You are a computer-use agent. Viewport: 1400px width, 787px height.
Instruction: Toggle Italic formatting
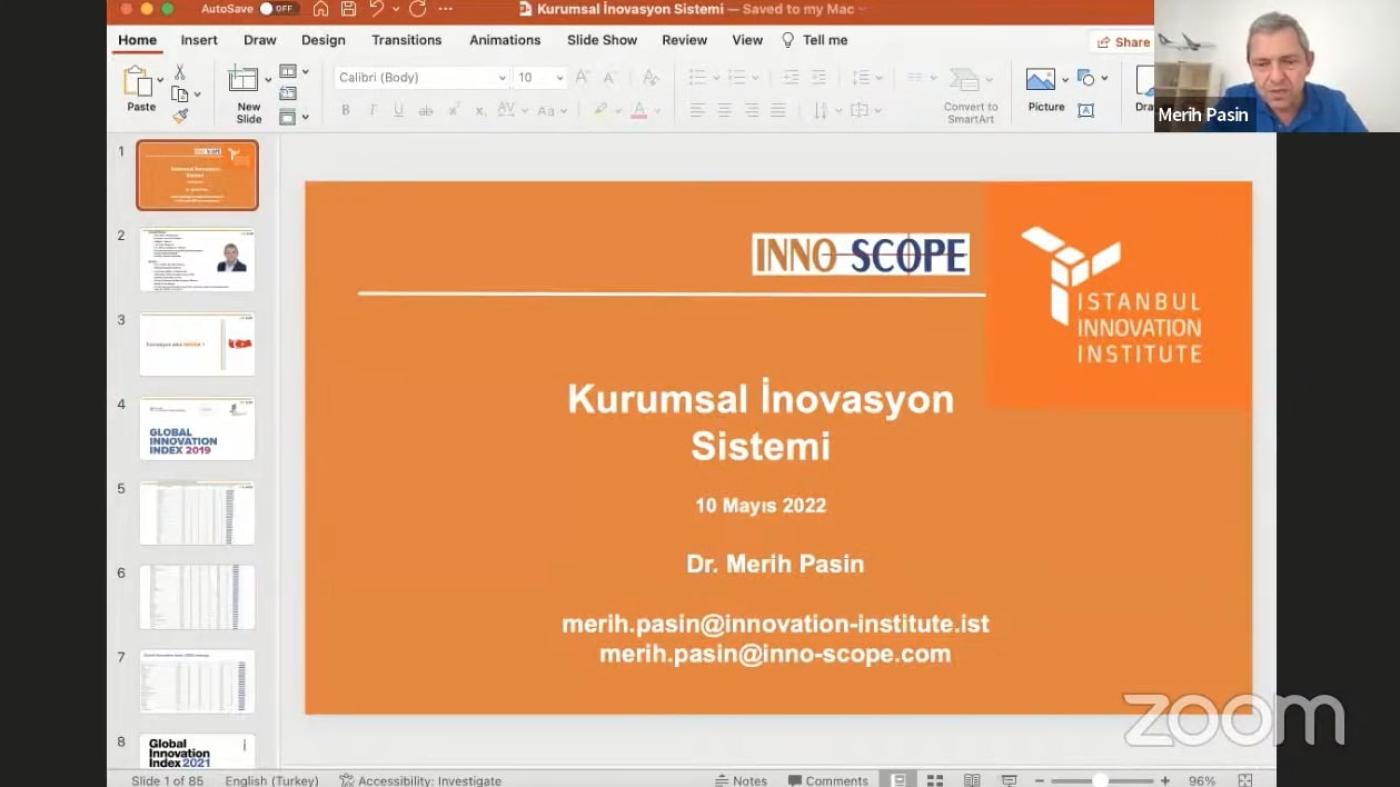[x=372, y=110]
